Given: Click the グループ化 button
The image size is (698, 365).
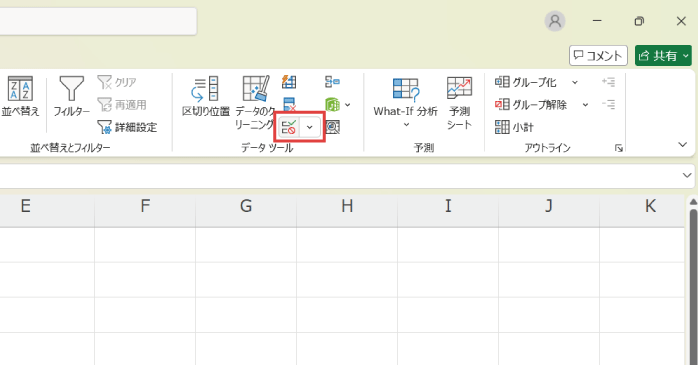Looking at the screenshot, I should (526, 82).
